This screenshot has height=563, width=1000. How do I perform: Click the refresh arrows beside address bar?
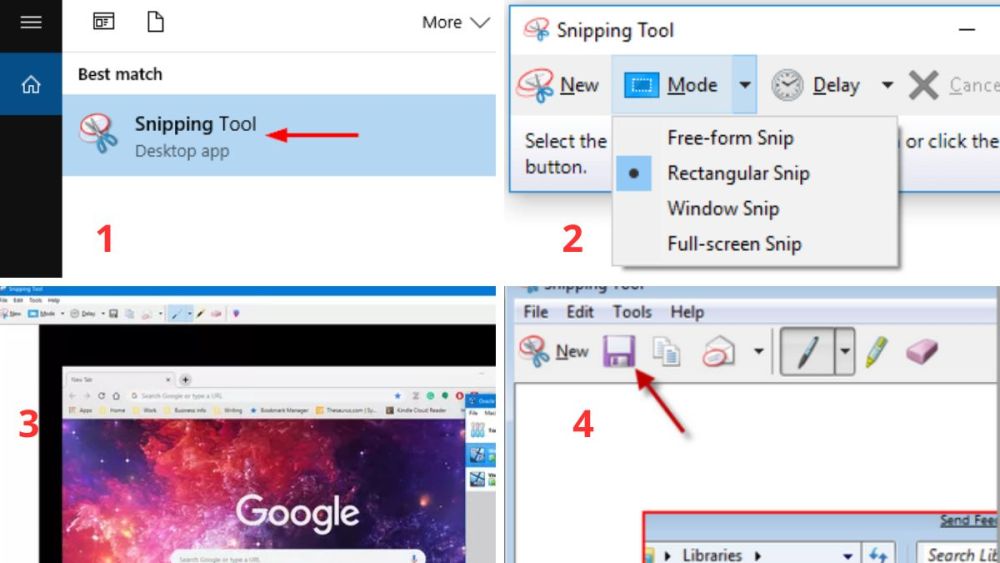point(878,555)
